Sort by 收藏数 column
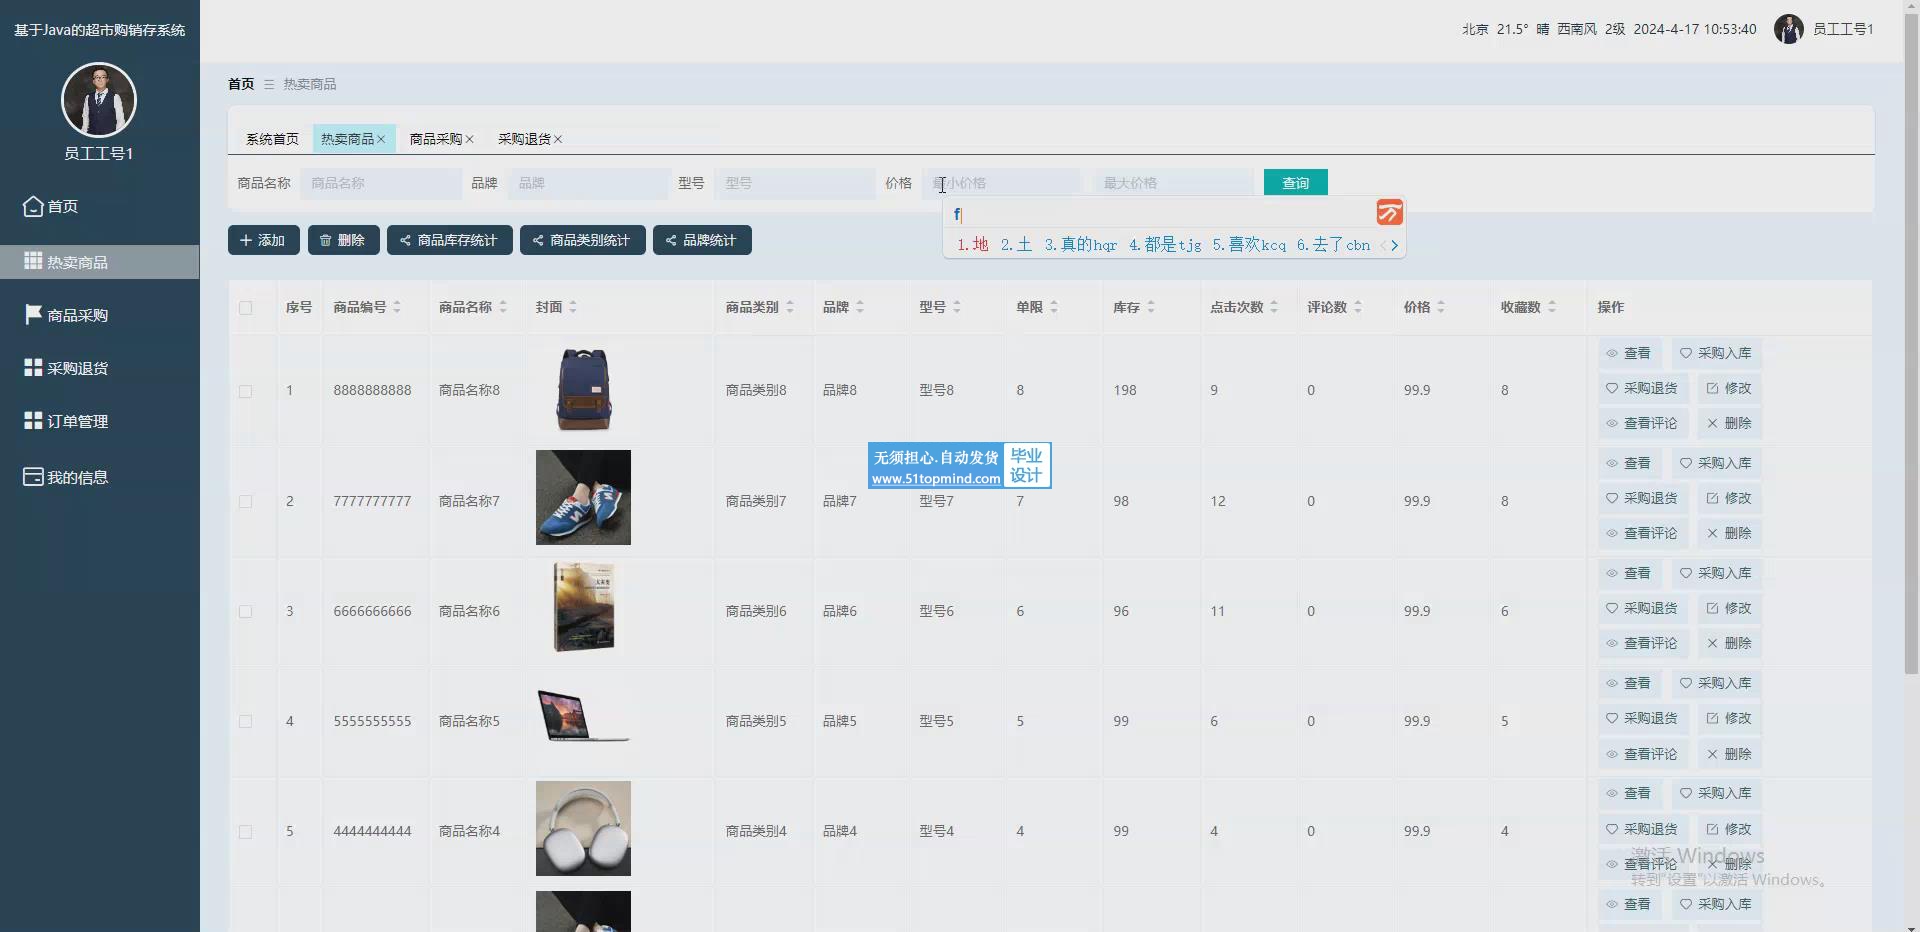Viewport: 1920px width, 932px height. pos(1552,307)
